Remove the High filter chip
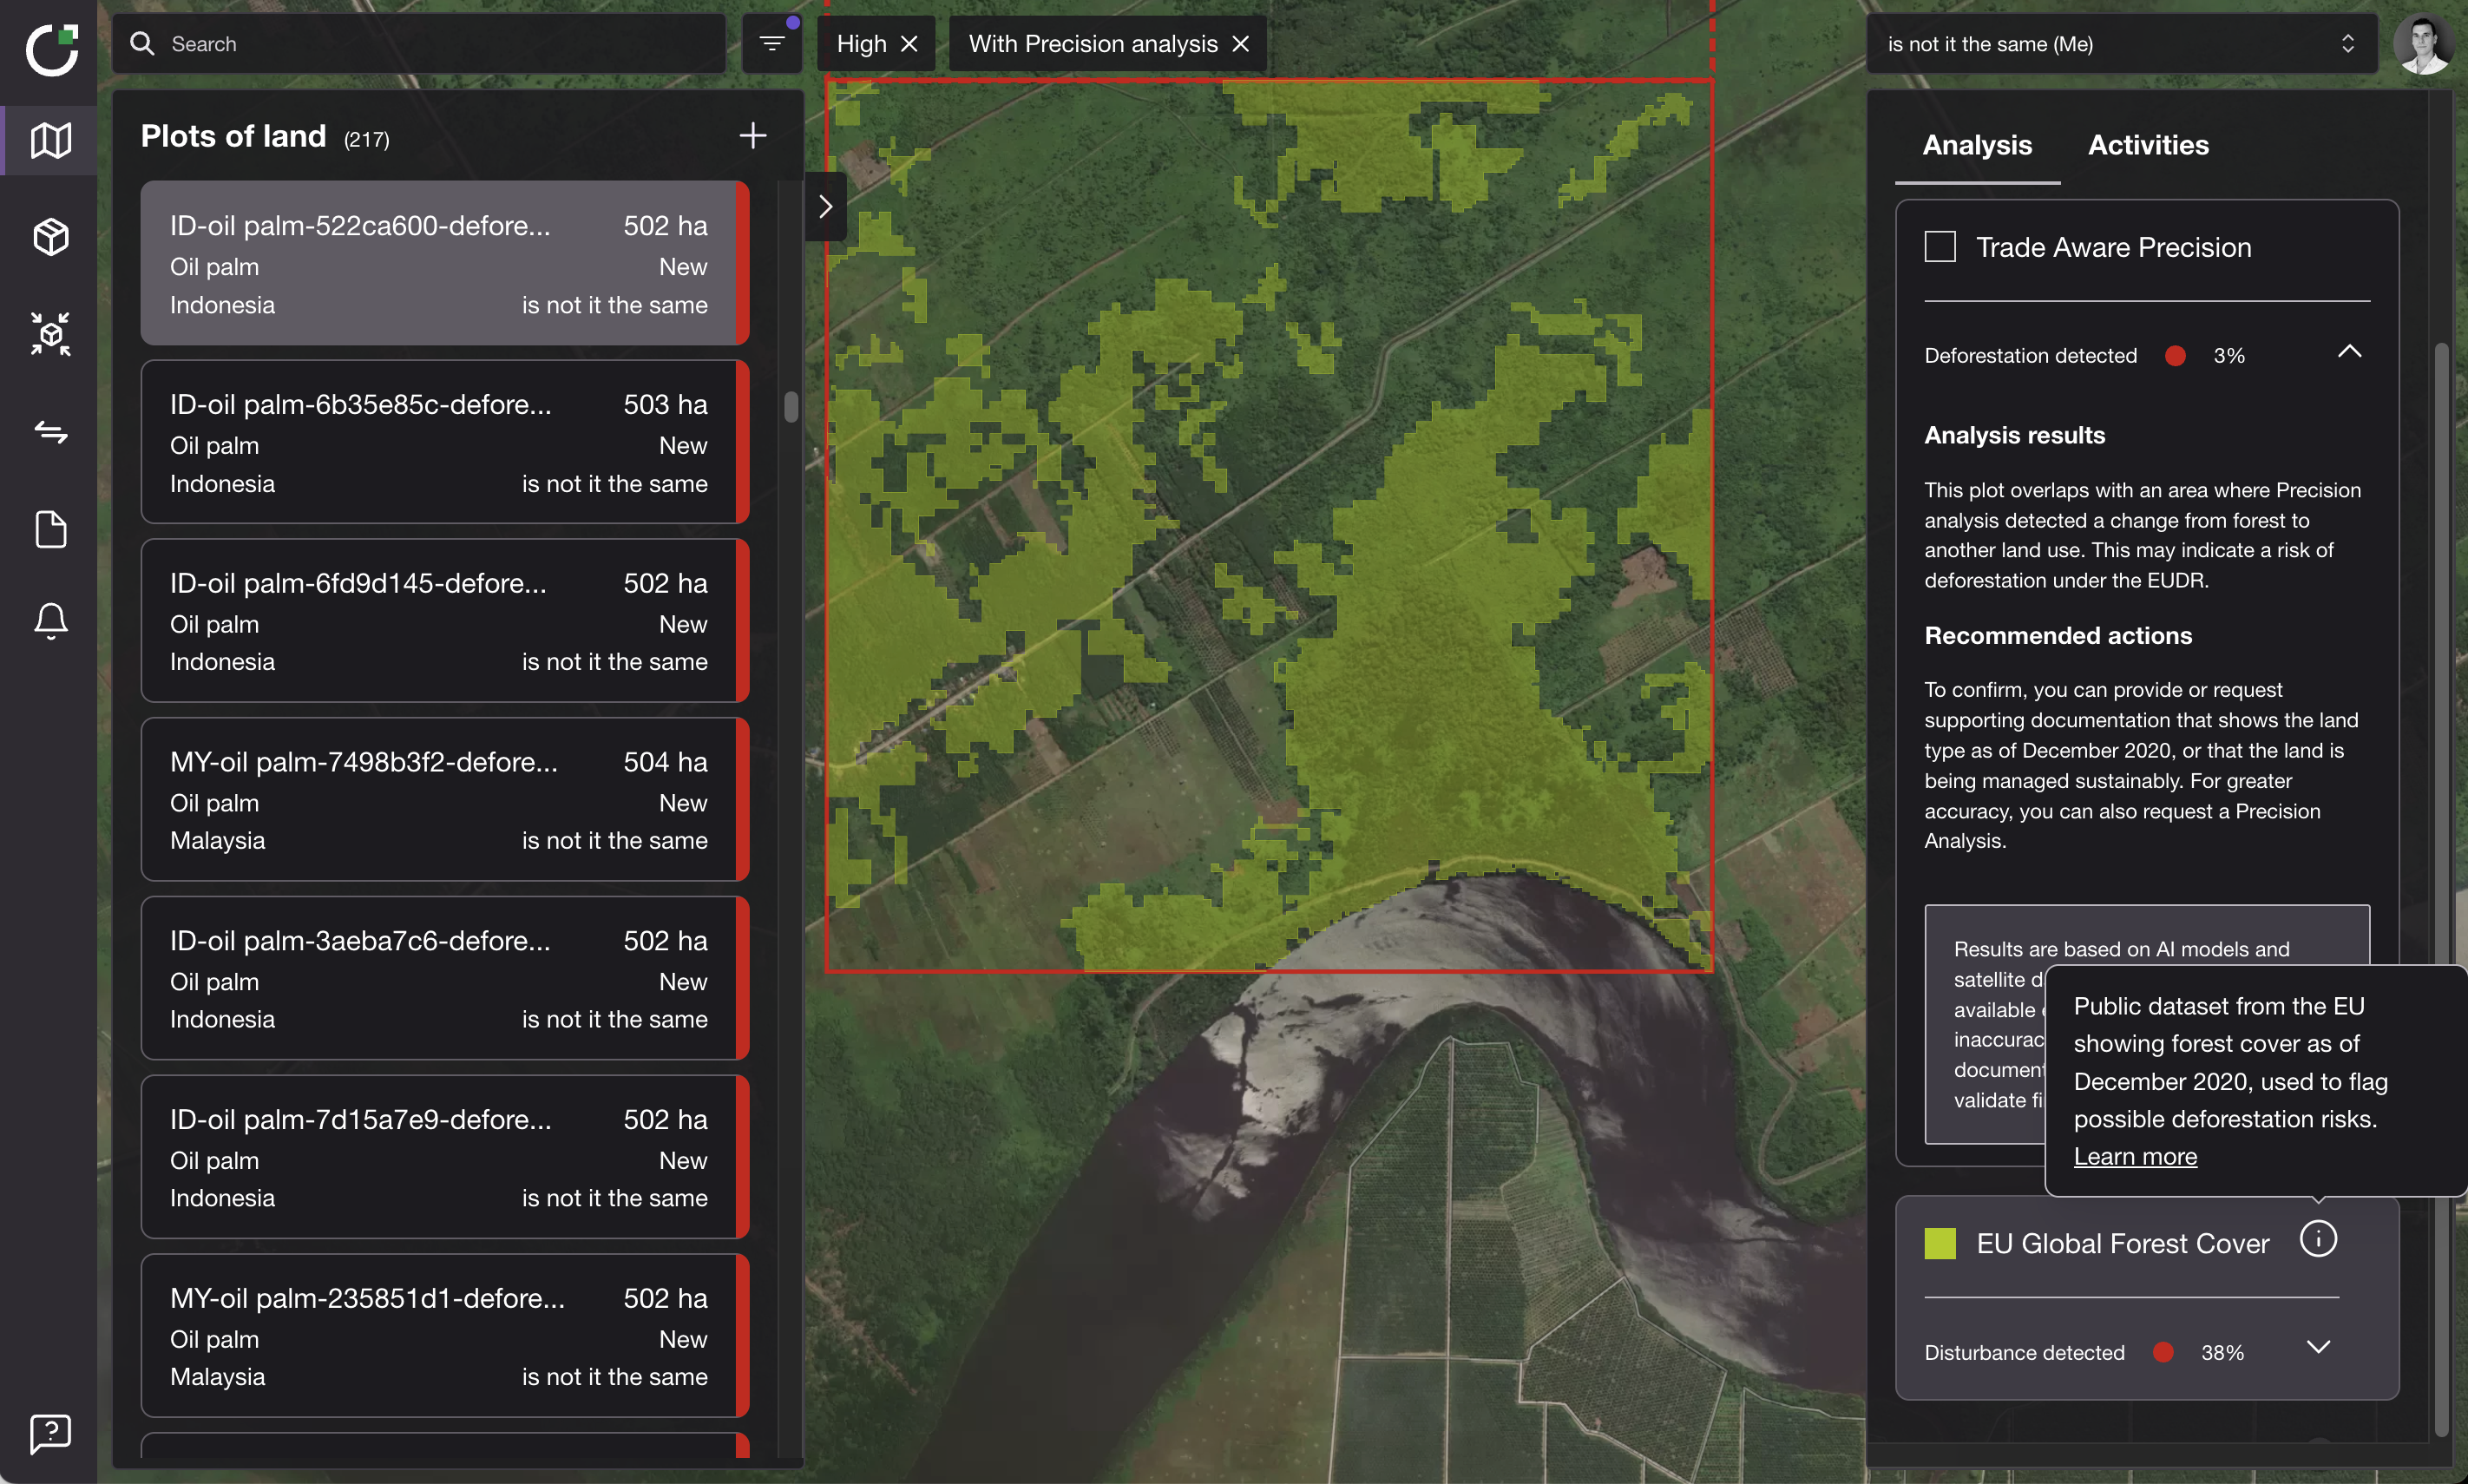 [909, 44]
